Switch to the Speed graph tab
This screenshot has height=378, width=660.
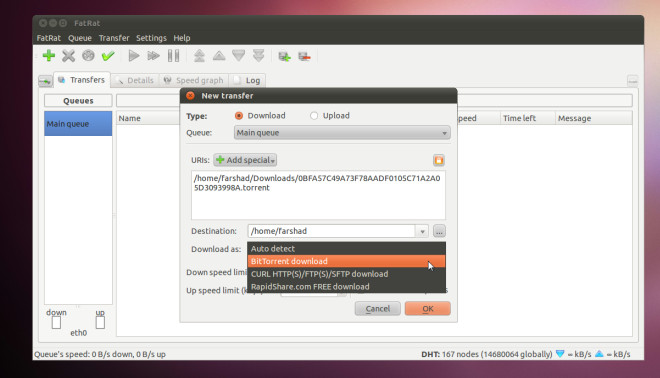tap(194, 80)
